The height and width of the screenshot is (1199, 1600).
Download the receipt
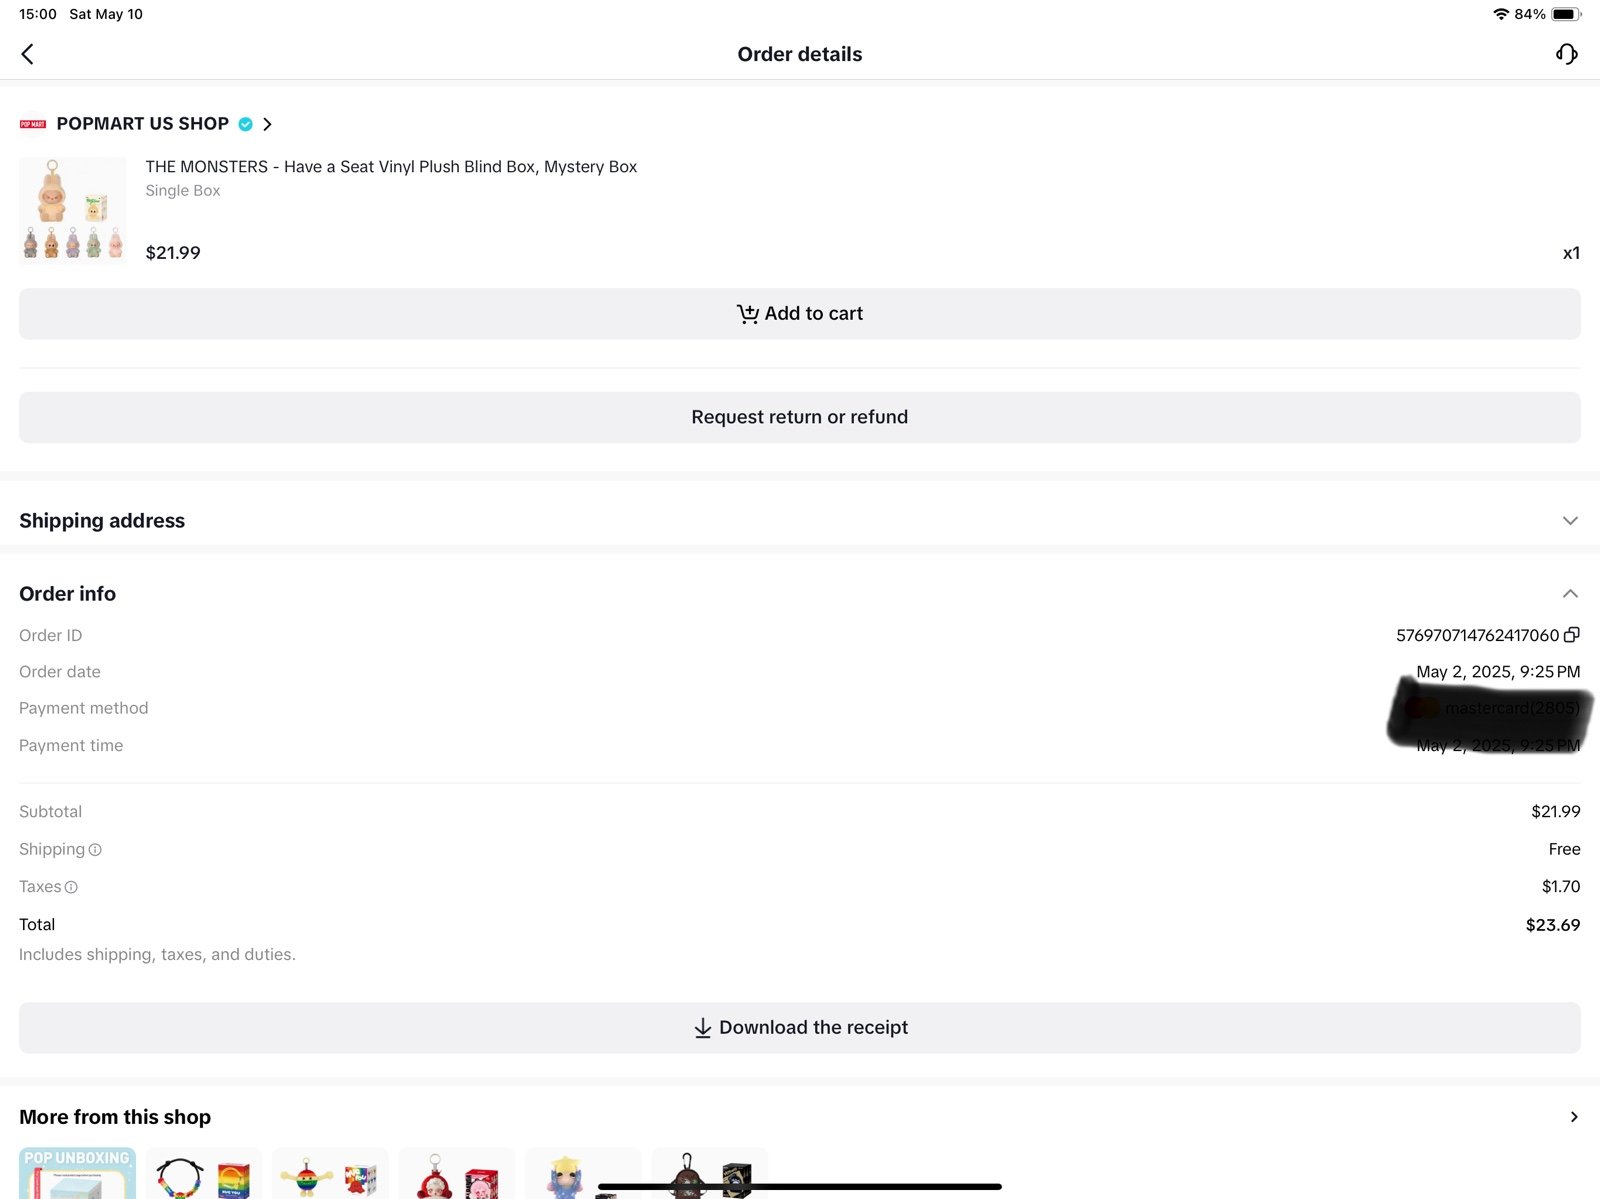pos(800,1028)
